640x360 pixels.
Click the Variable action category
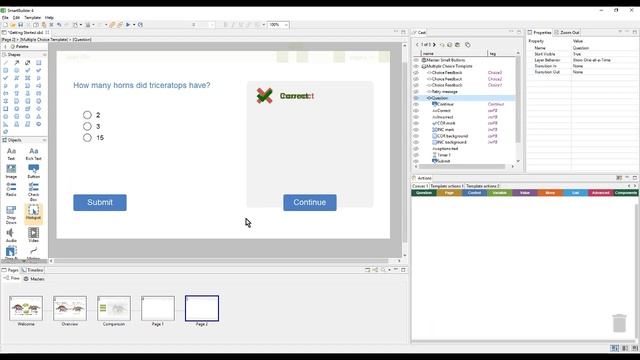click(499, 193)
